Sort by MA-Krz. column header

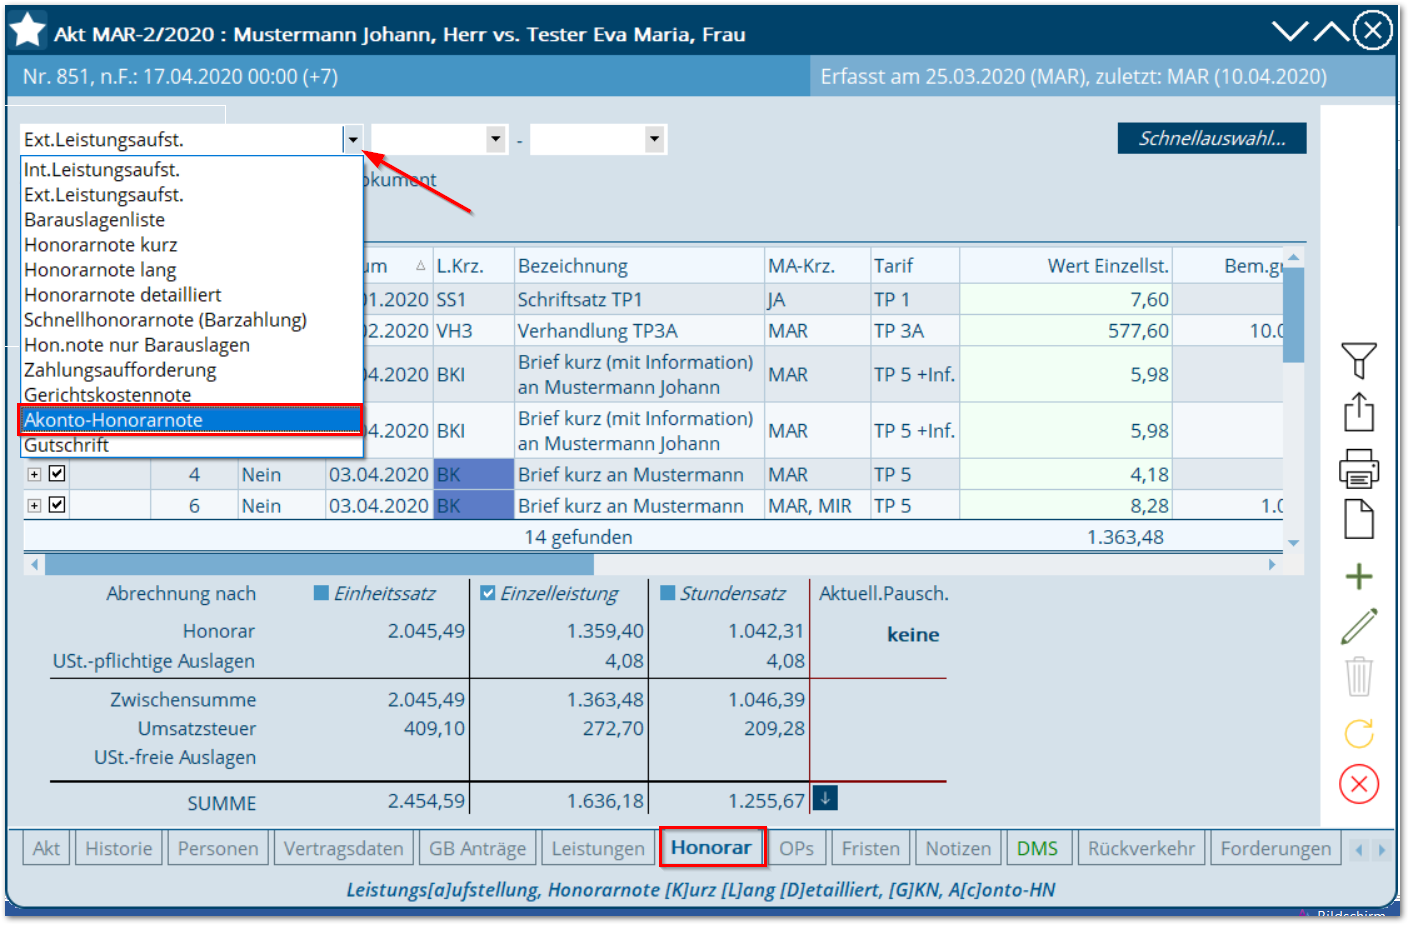click(817, 266)
